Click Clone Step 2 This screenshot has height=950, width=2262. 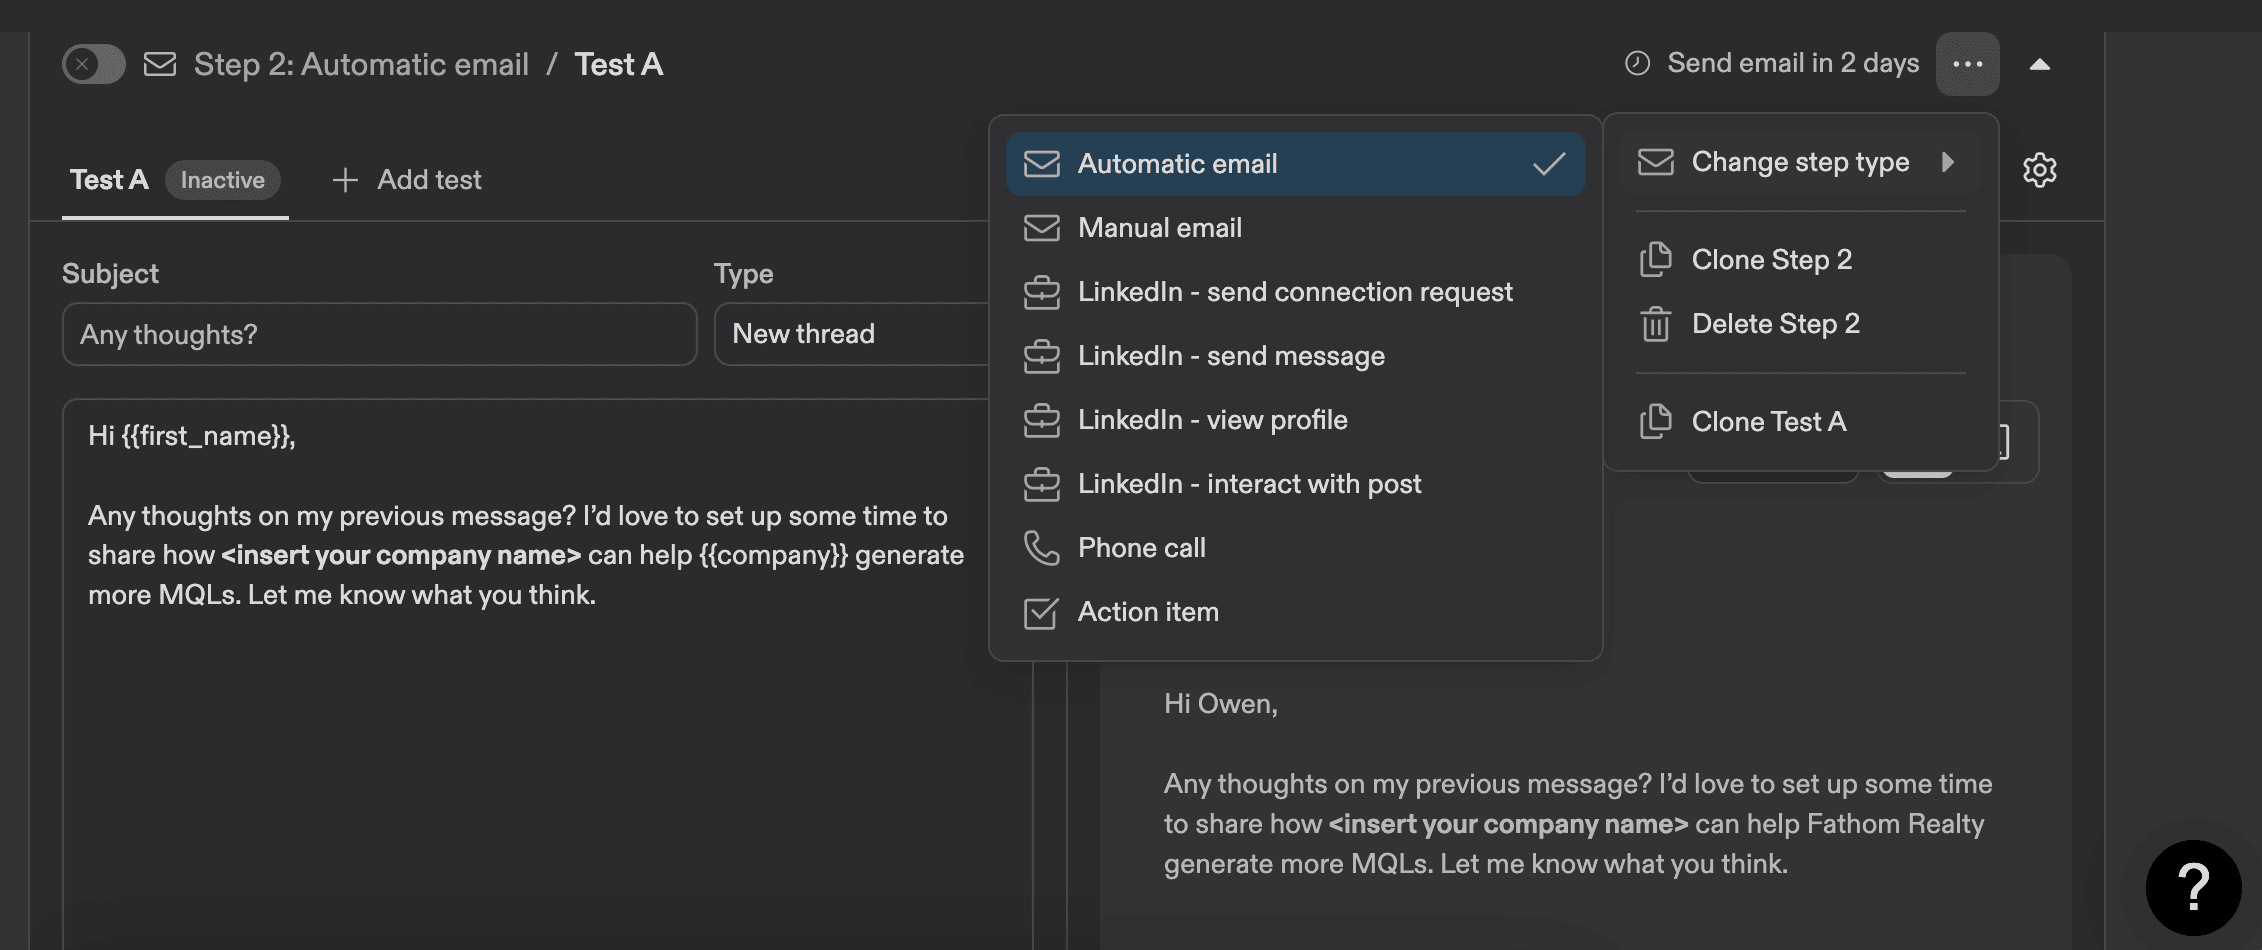click(1800, 260)
